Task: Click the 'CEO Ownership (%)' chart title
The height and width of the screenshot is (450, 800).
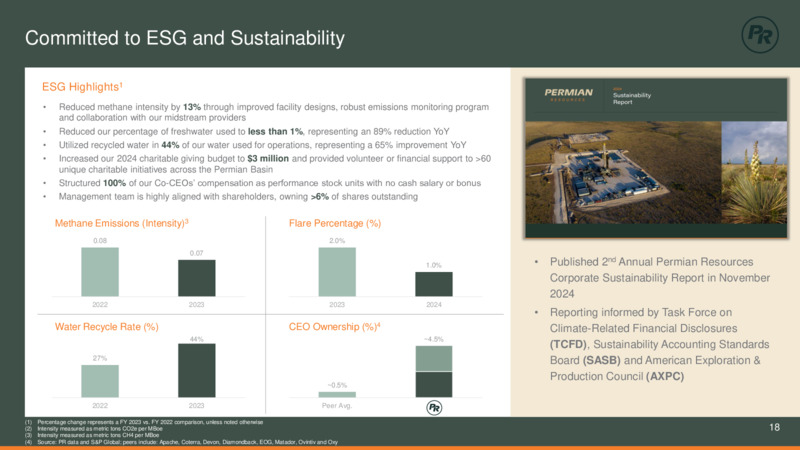Action: click(x=335, y=327)
